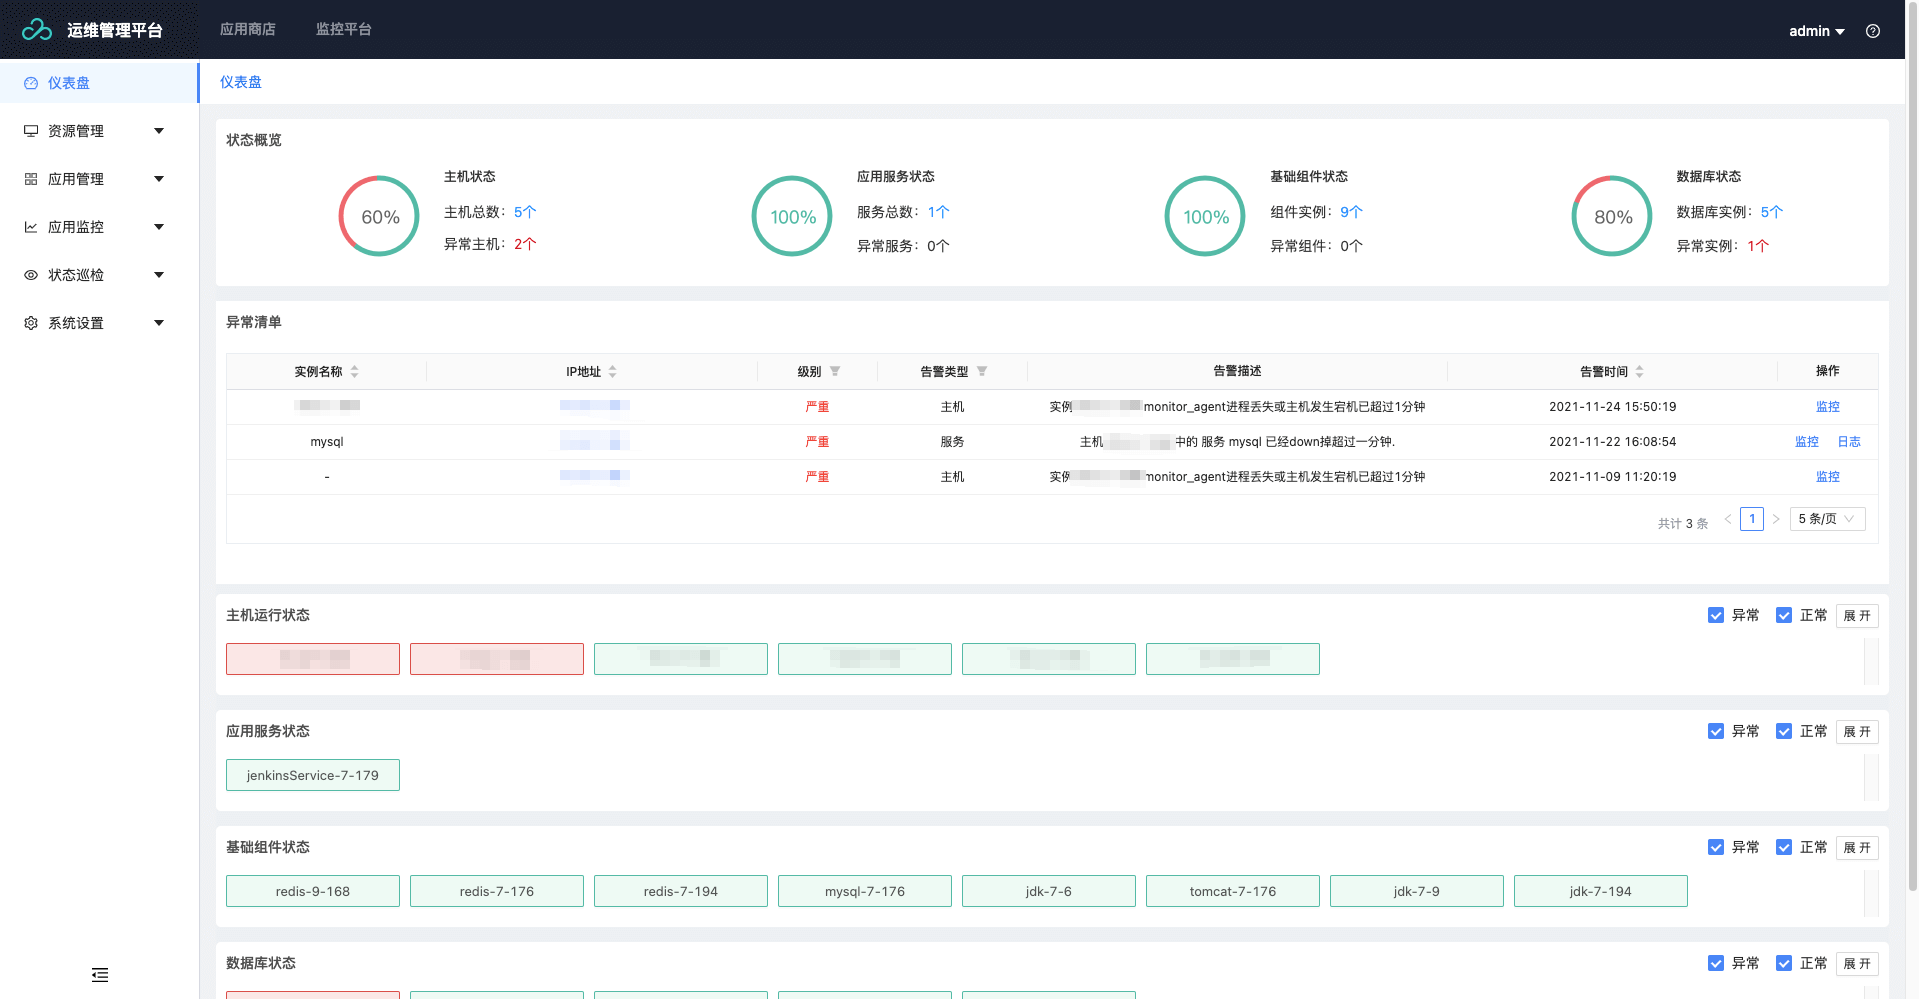The width and height of the screenshot is (1919, 999).
Task: Click the grid icon beside 应用管理
Action: pos(31,179)
